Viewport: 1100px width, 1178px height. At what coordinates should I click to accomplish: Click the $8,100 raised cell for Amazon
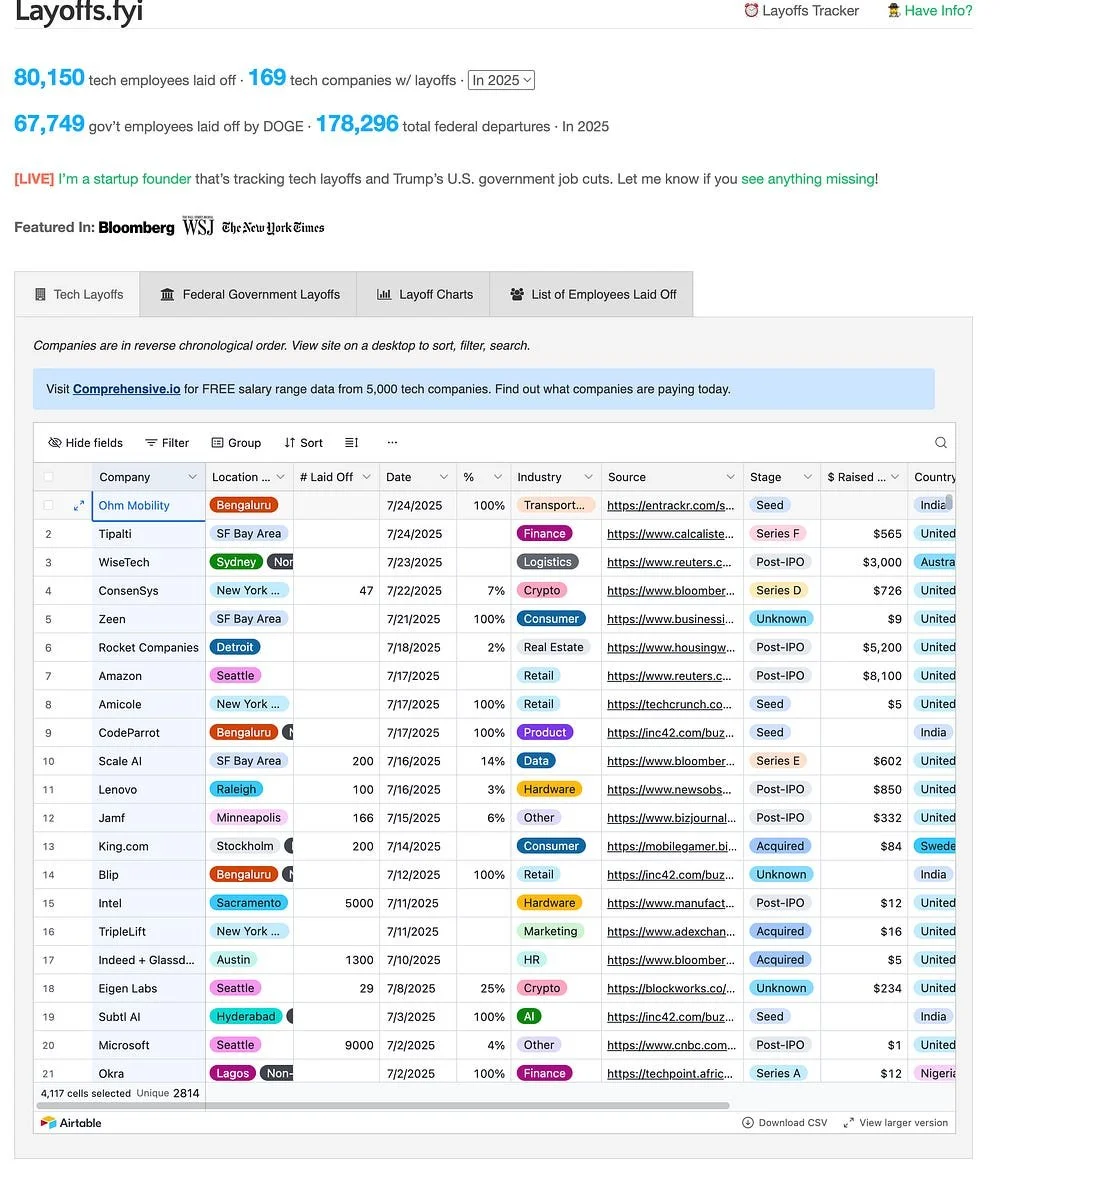(x=863, y=676)
